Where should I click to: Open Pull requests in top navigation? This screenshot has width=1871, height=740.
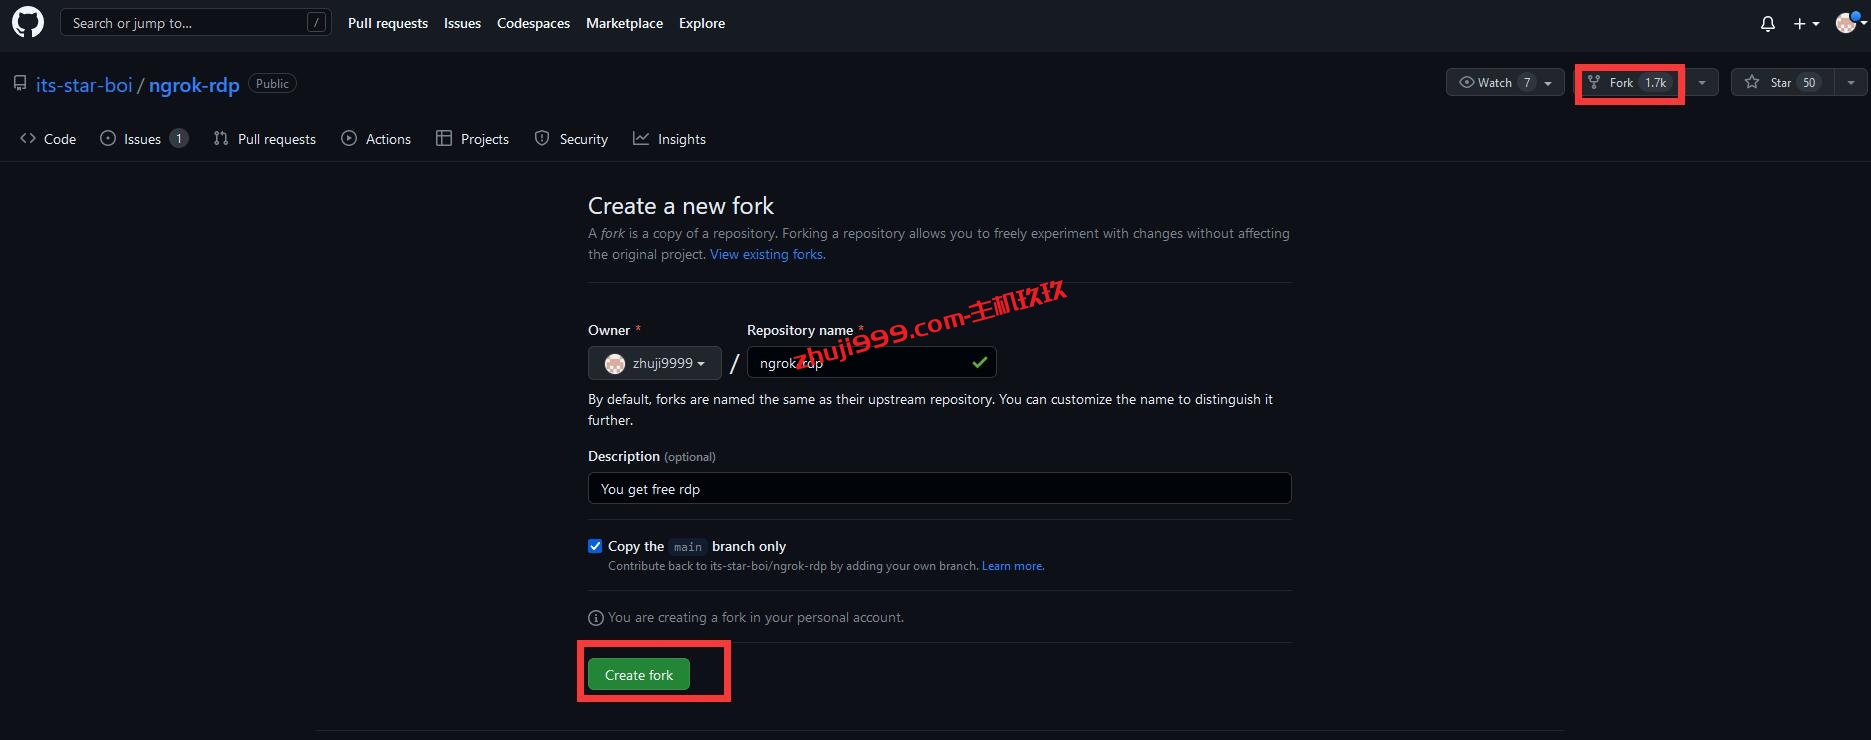(388, 23)
